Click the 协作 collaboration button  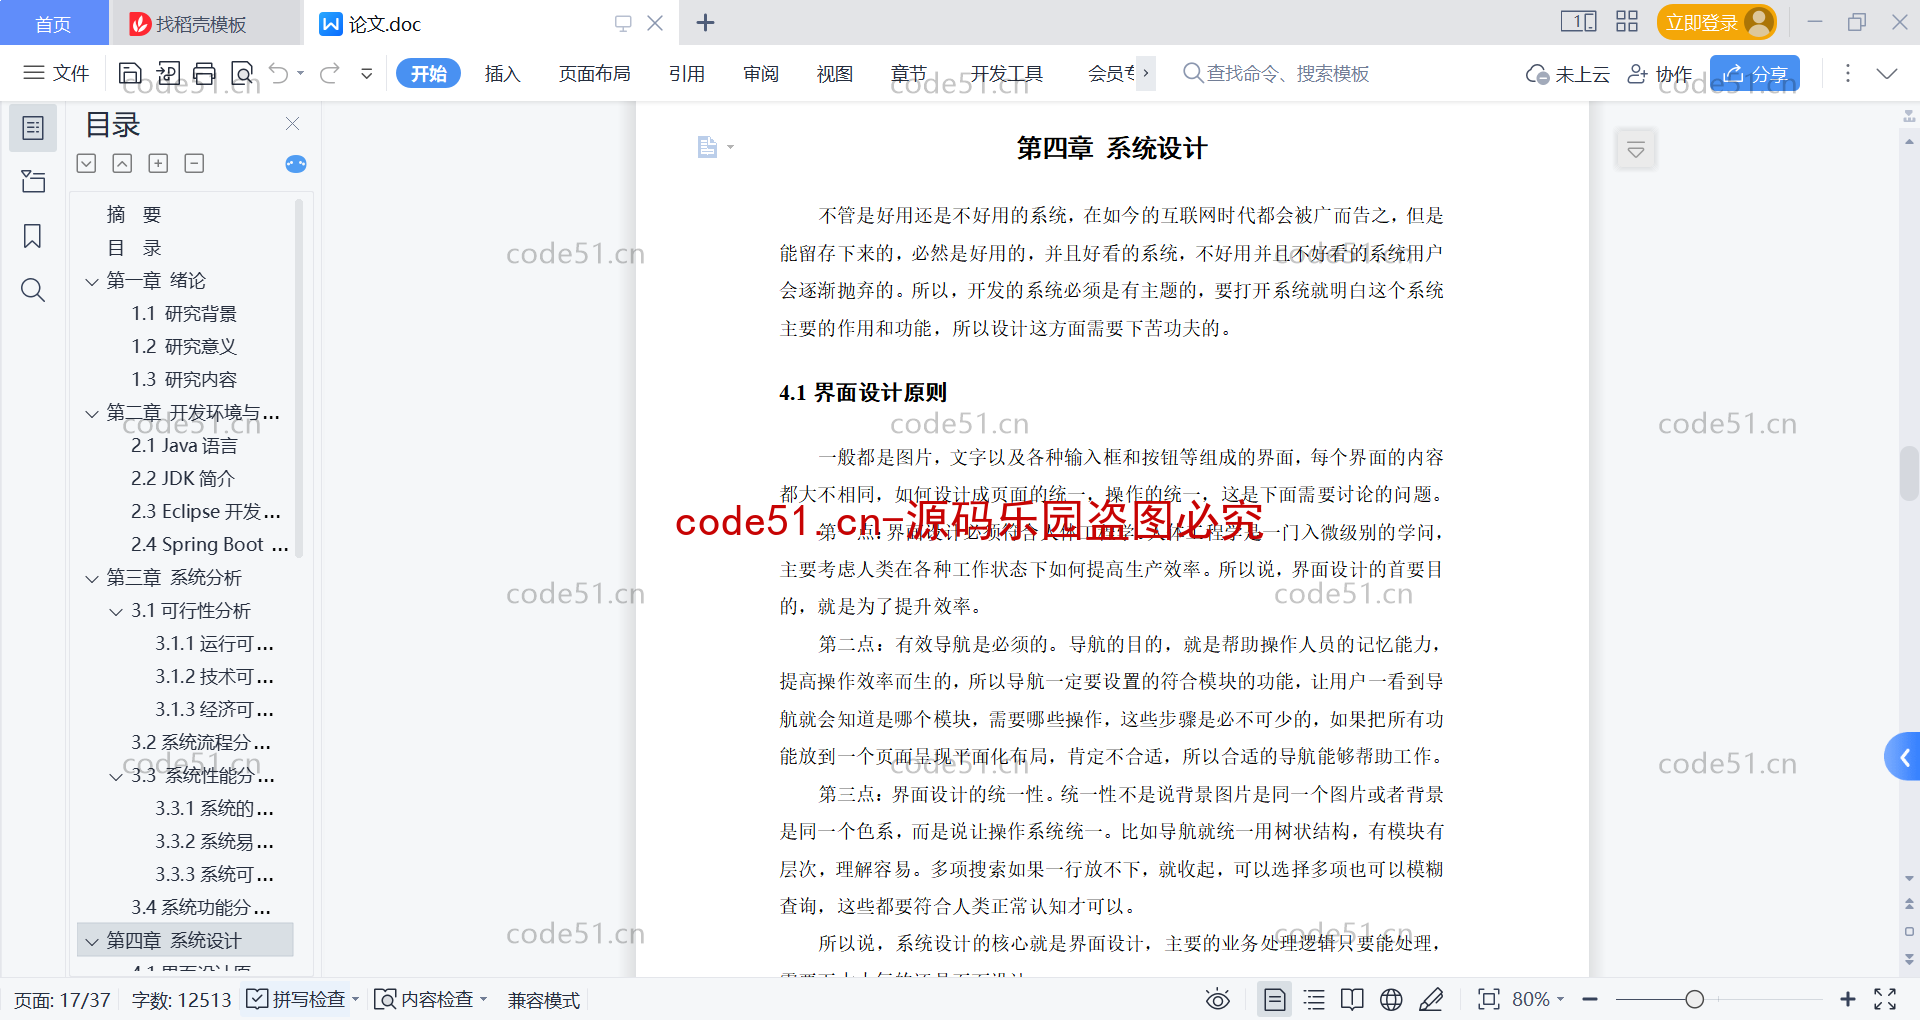pos(1660,74)
